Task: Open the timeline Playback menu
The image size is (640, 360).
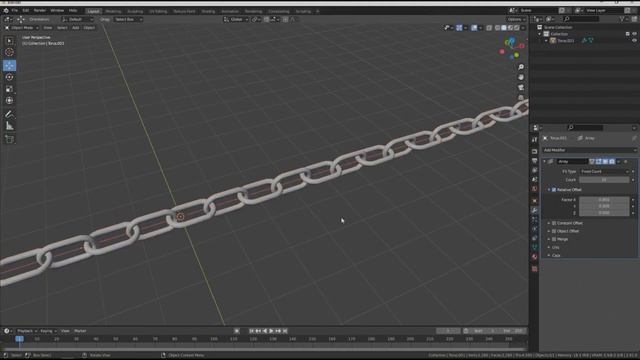Action: point(26,331)
